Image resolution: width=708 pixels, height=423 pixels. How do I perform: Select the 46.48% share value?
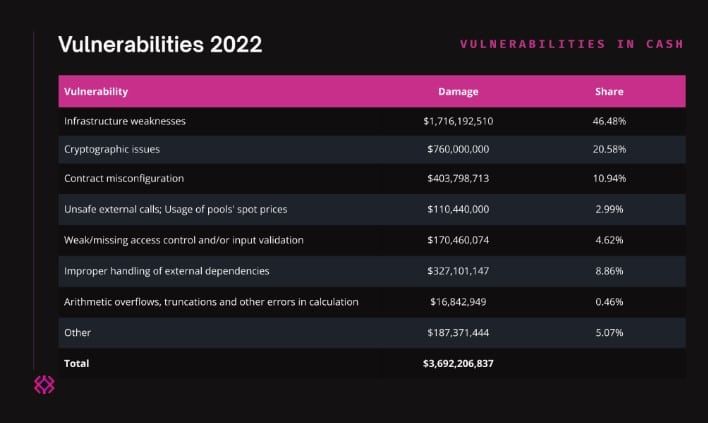(609, 121)
